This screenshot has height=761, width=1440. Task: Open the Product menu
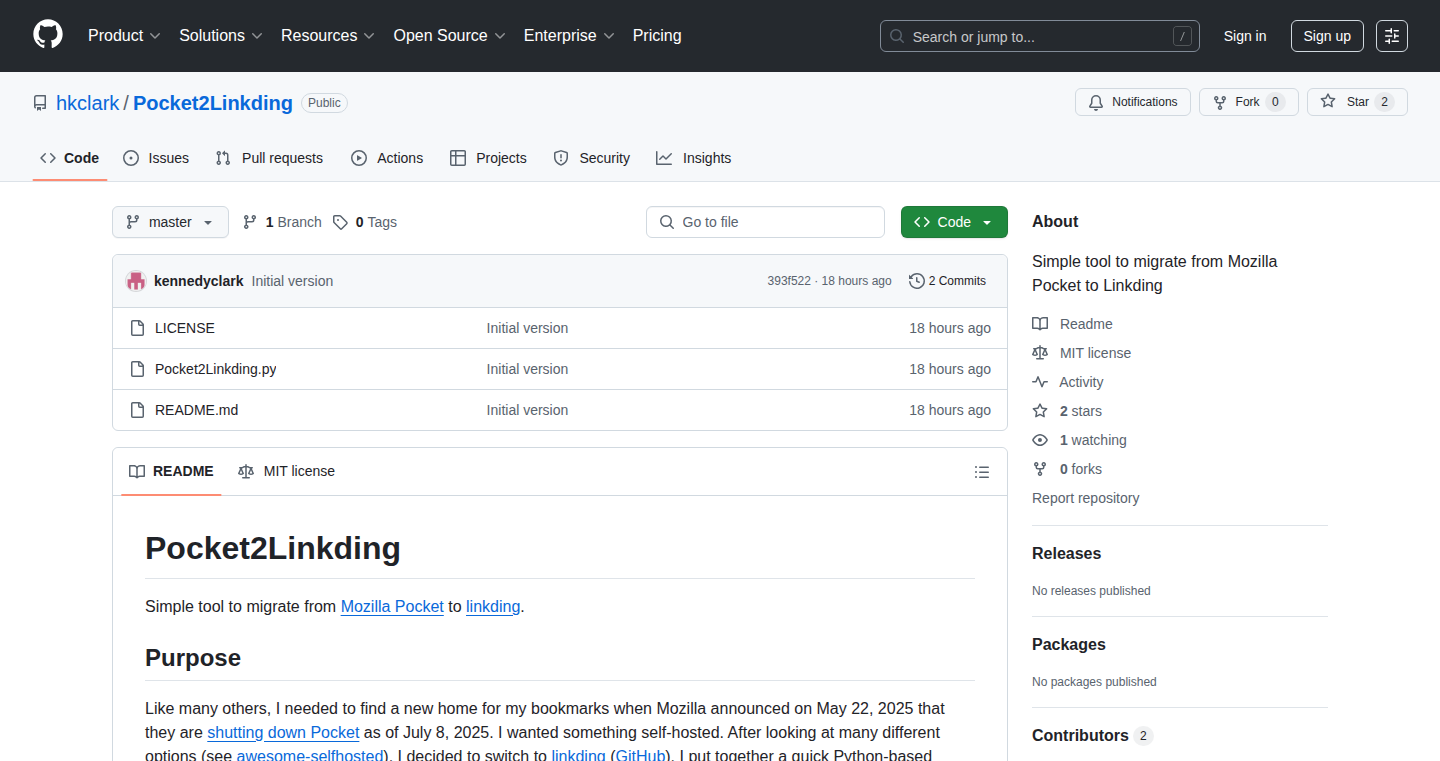pos(124,36)
